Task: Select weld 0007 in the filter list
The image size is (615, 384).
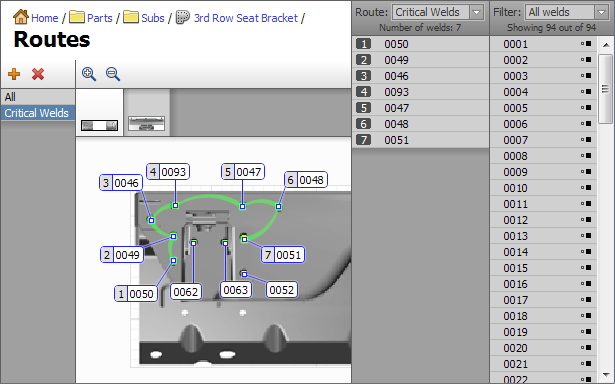Action: click(544, 140)
